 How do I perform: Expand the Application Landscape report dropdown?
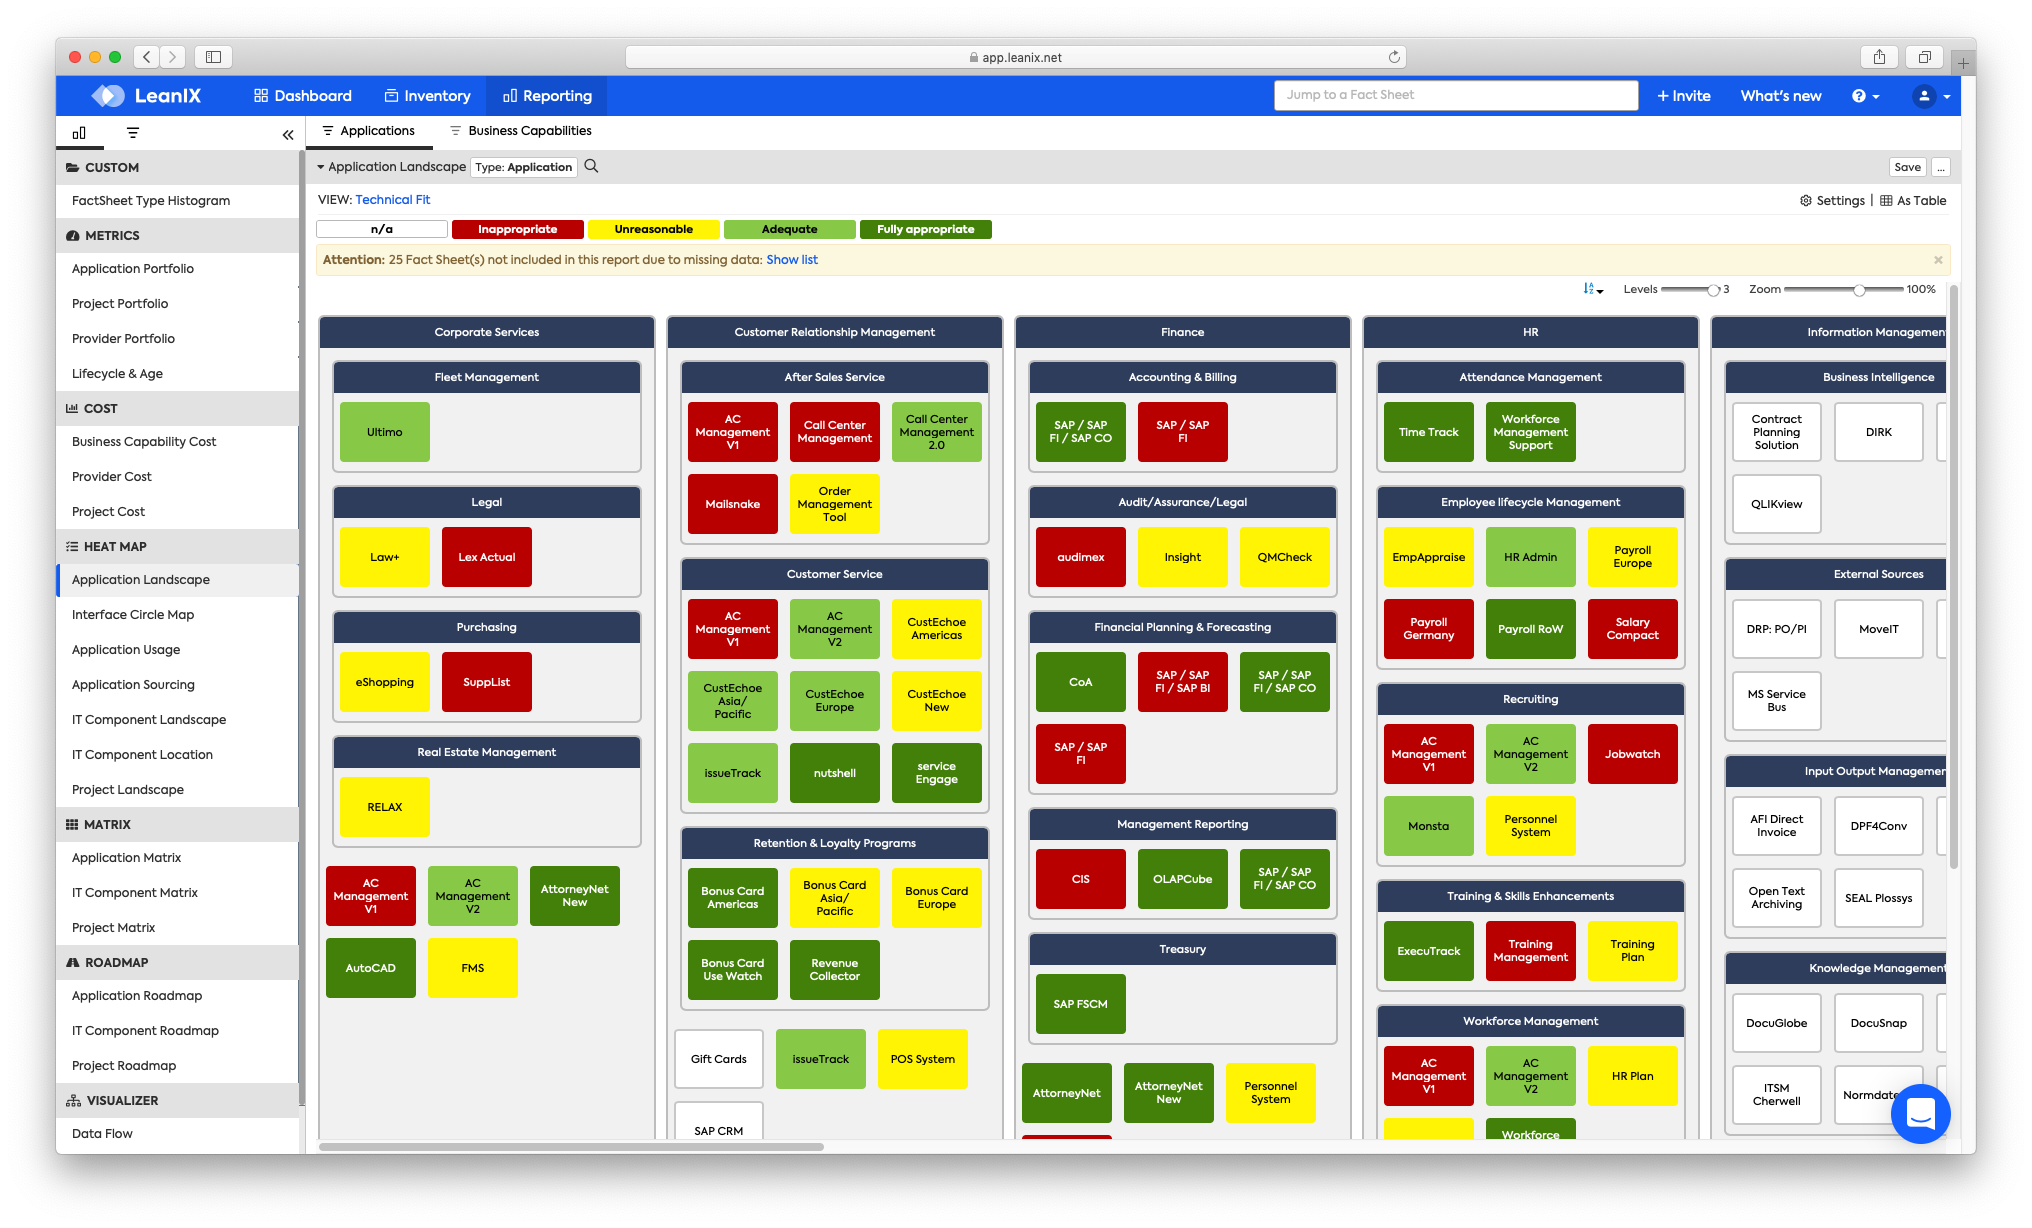pyautogui.click(x=322, y=166)
